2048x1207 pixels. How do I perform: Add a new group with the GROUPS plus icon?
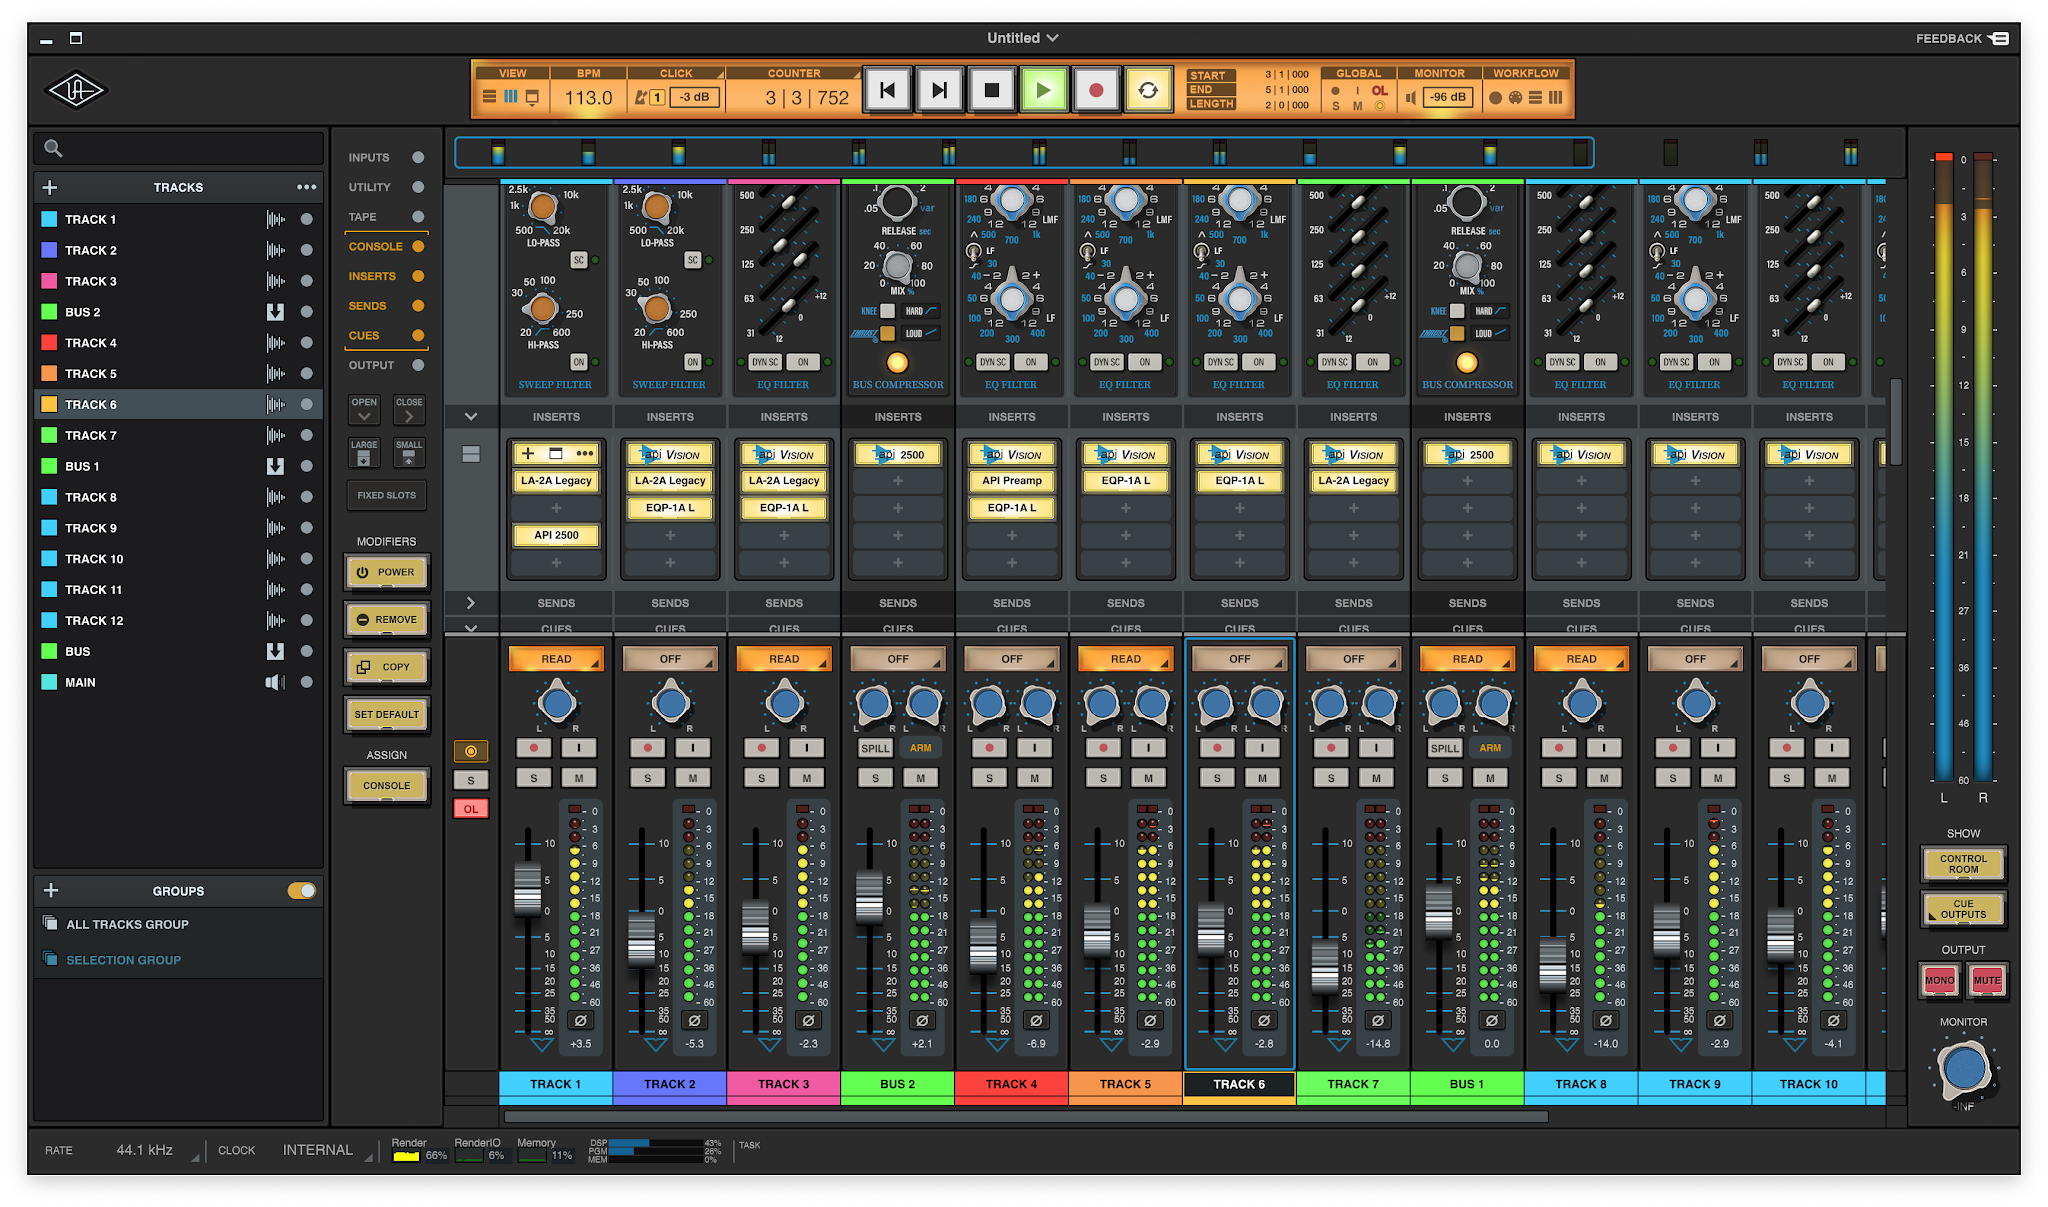(51, 890)
